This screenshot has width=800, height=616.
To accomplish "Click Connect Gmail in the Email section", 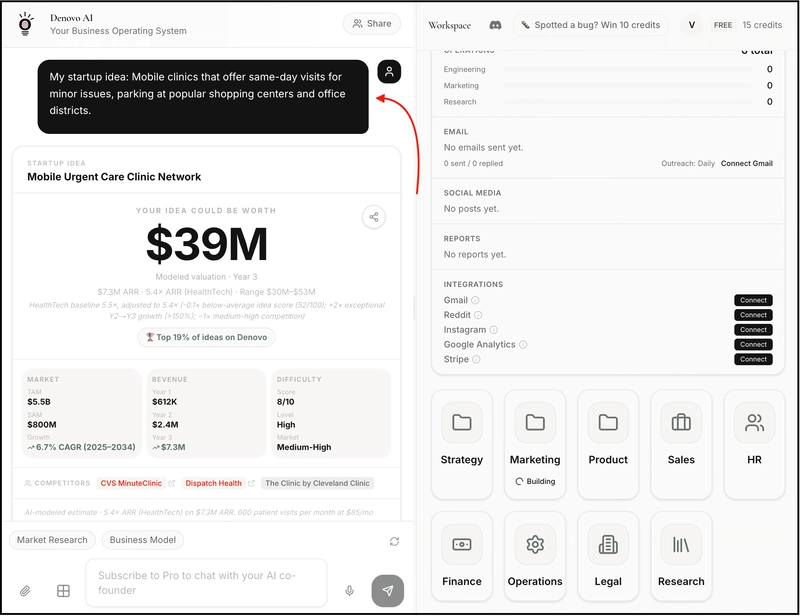I will (x=746, y=163).
